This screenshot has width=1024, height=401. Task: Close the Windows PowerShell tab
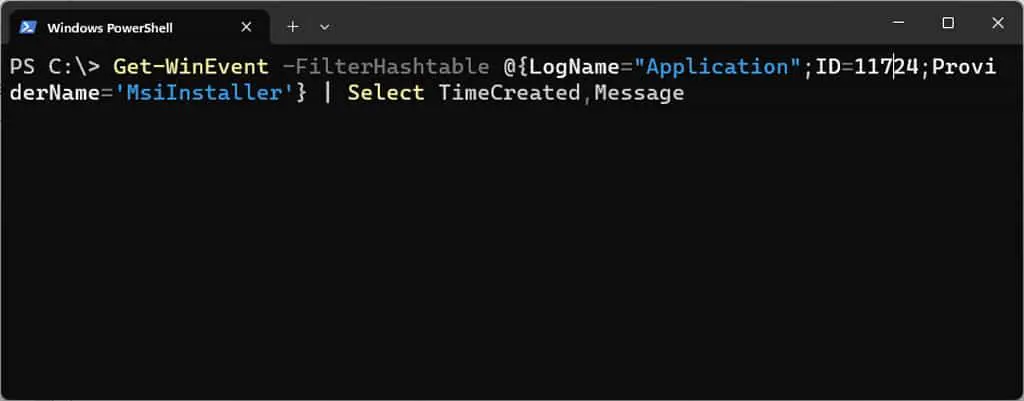point(246,27)
